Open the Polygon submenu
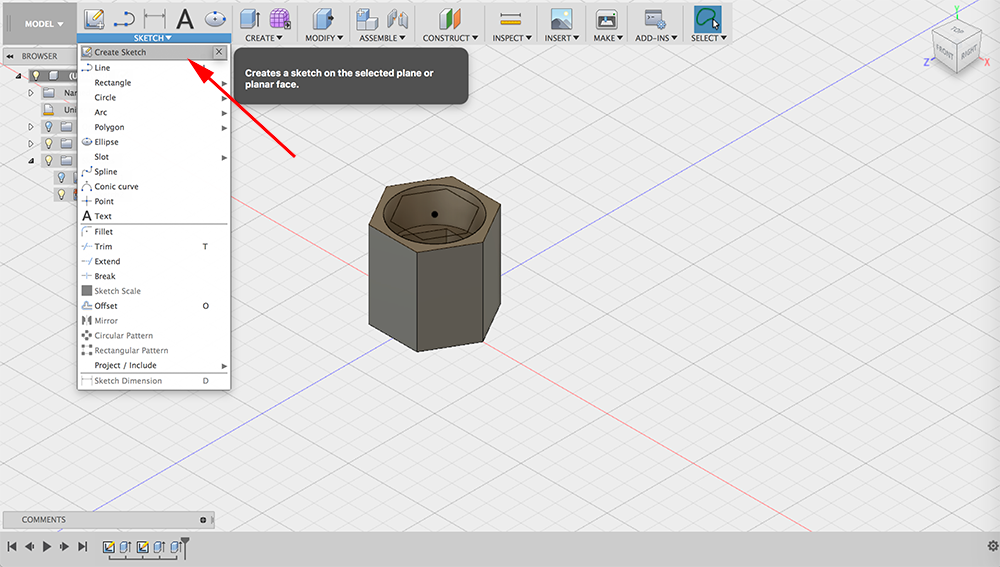The width and height of the screenshot is (1000, 567). tap(154, 128)
